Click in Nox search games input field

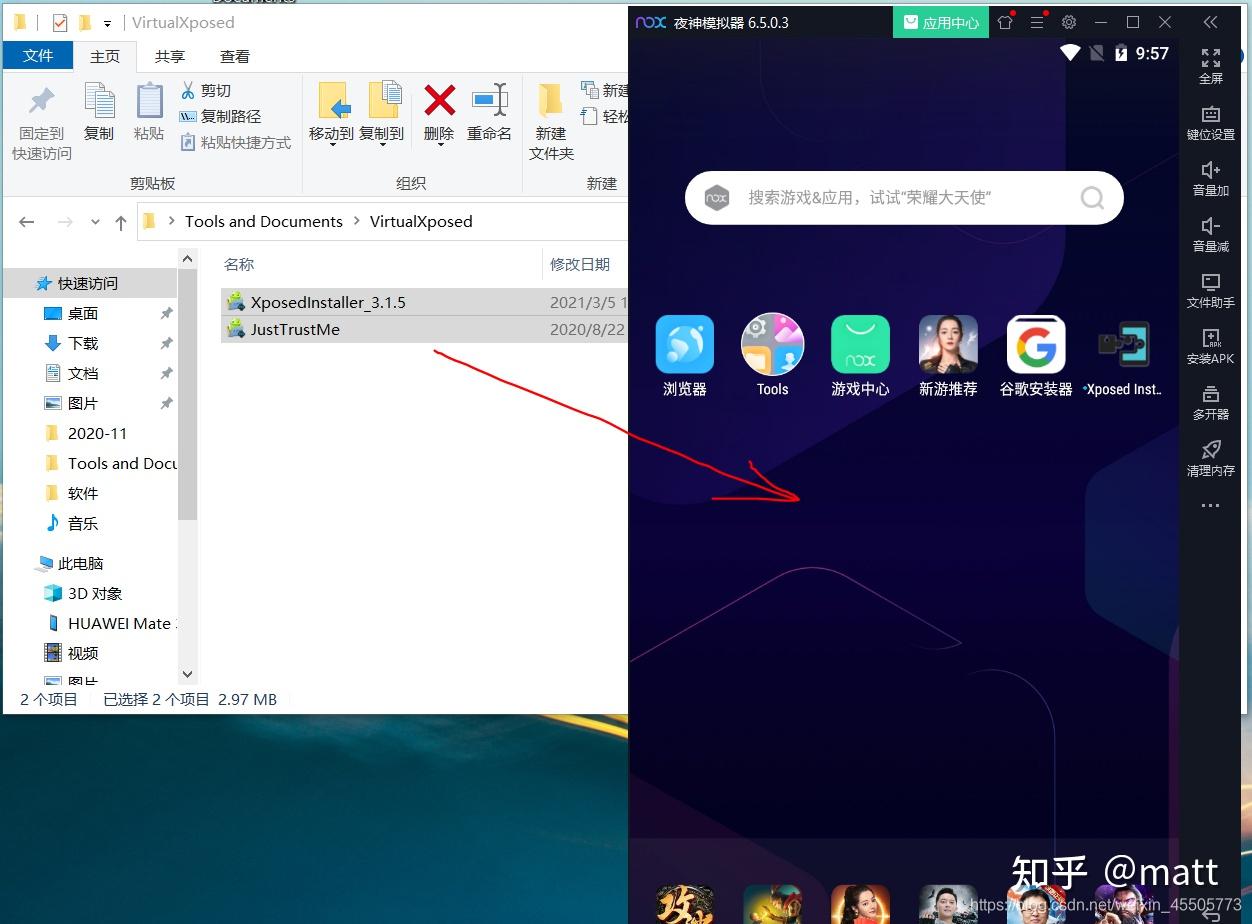(x=905, y=197)
